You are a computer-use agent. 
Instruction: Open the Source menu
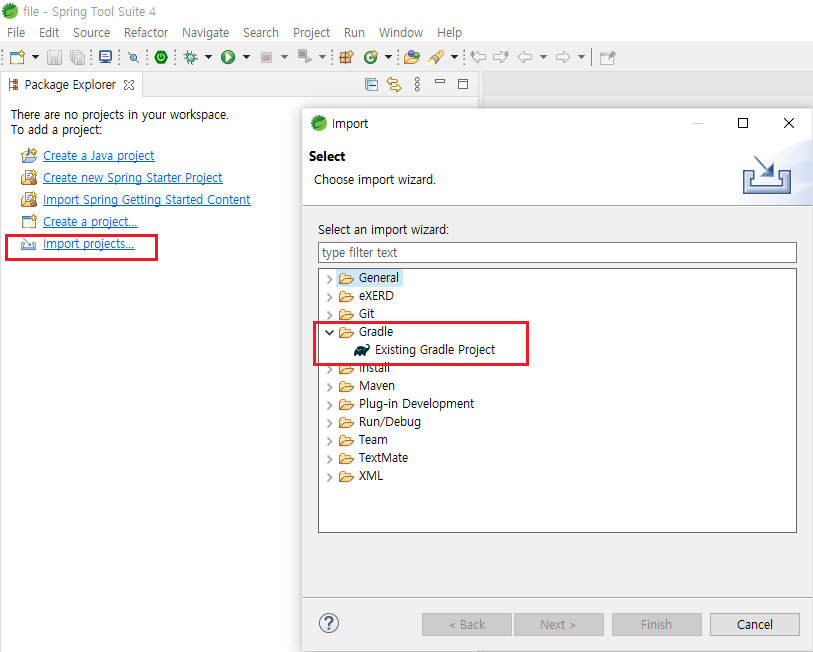pos(91,33)
